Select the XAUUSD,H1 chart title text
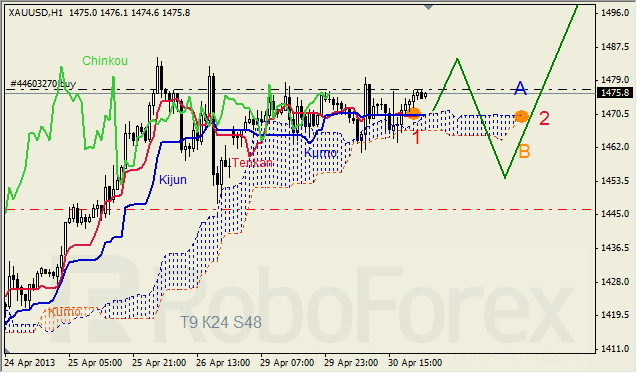 click(36, 13)
